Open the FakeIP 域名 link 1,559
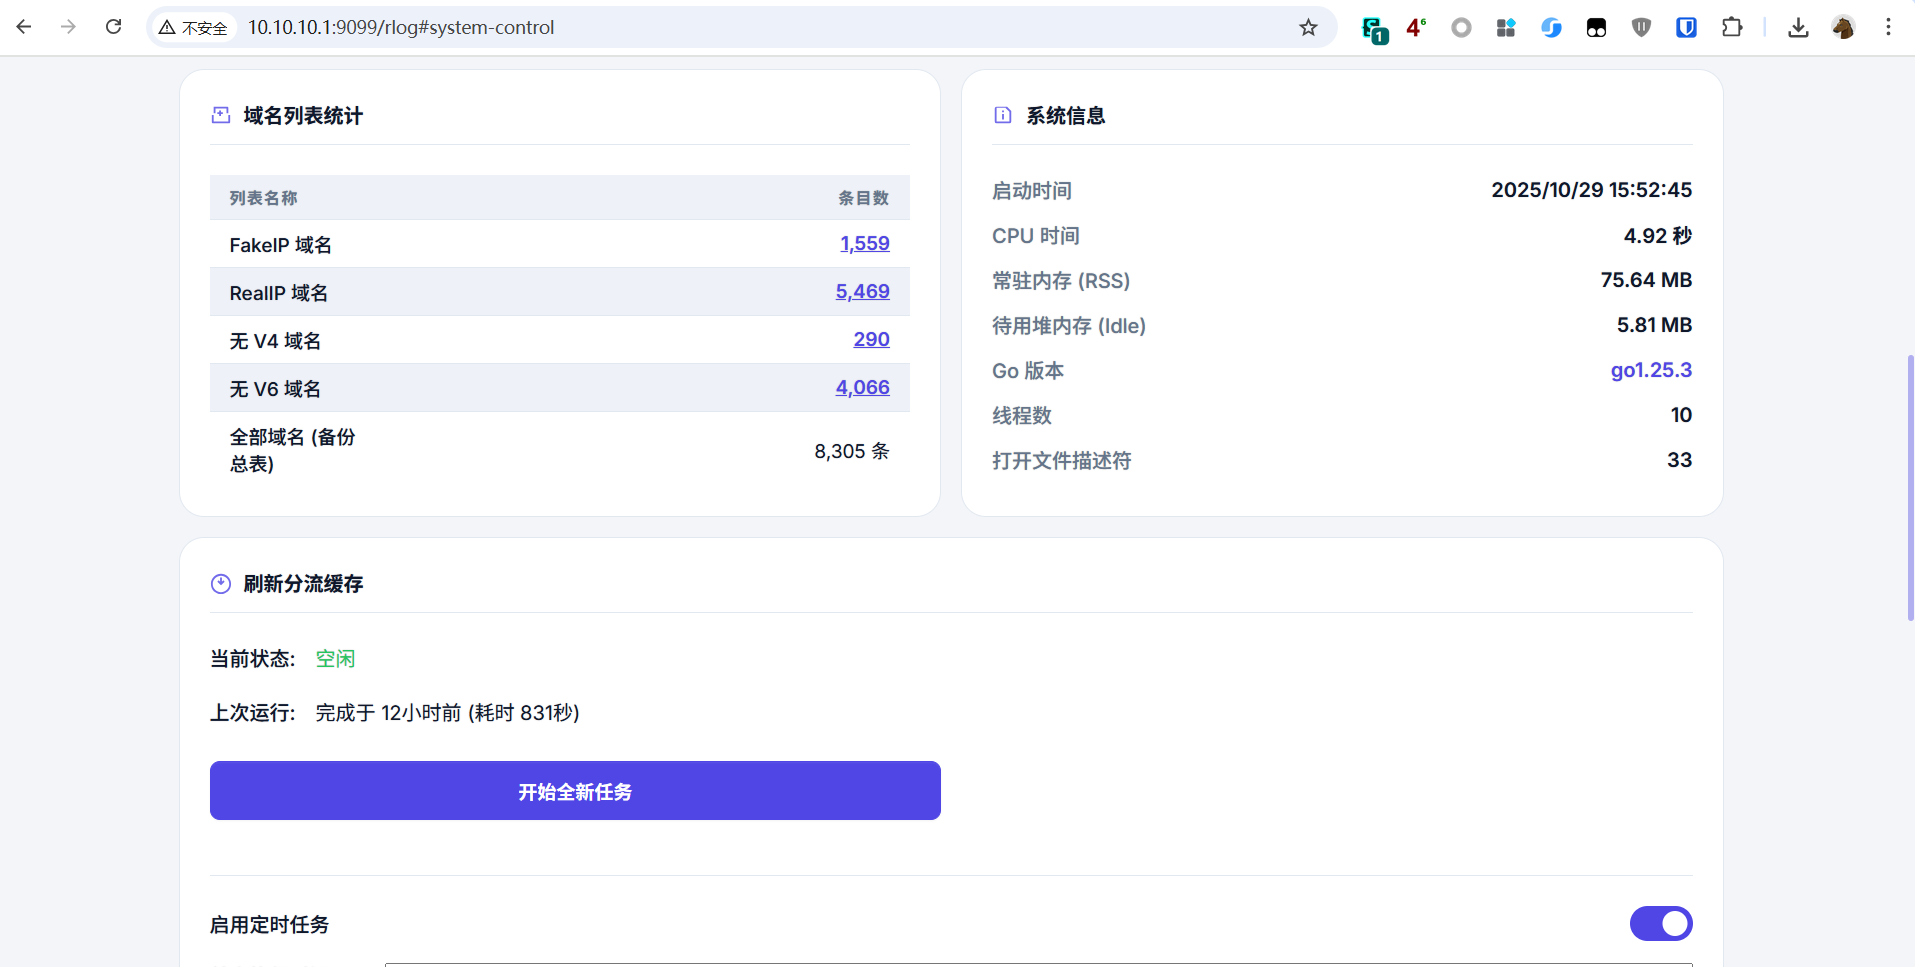 click(x=864, y=243)
